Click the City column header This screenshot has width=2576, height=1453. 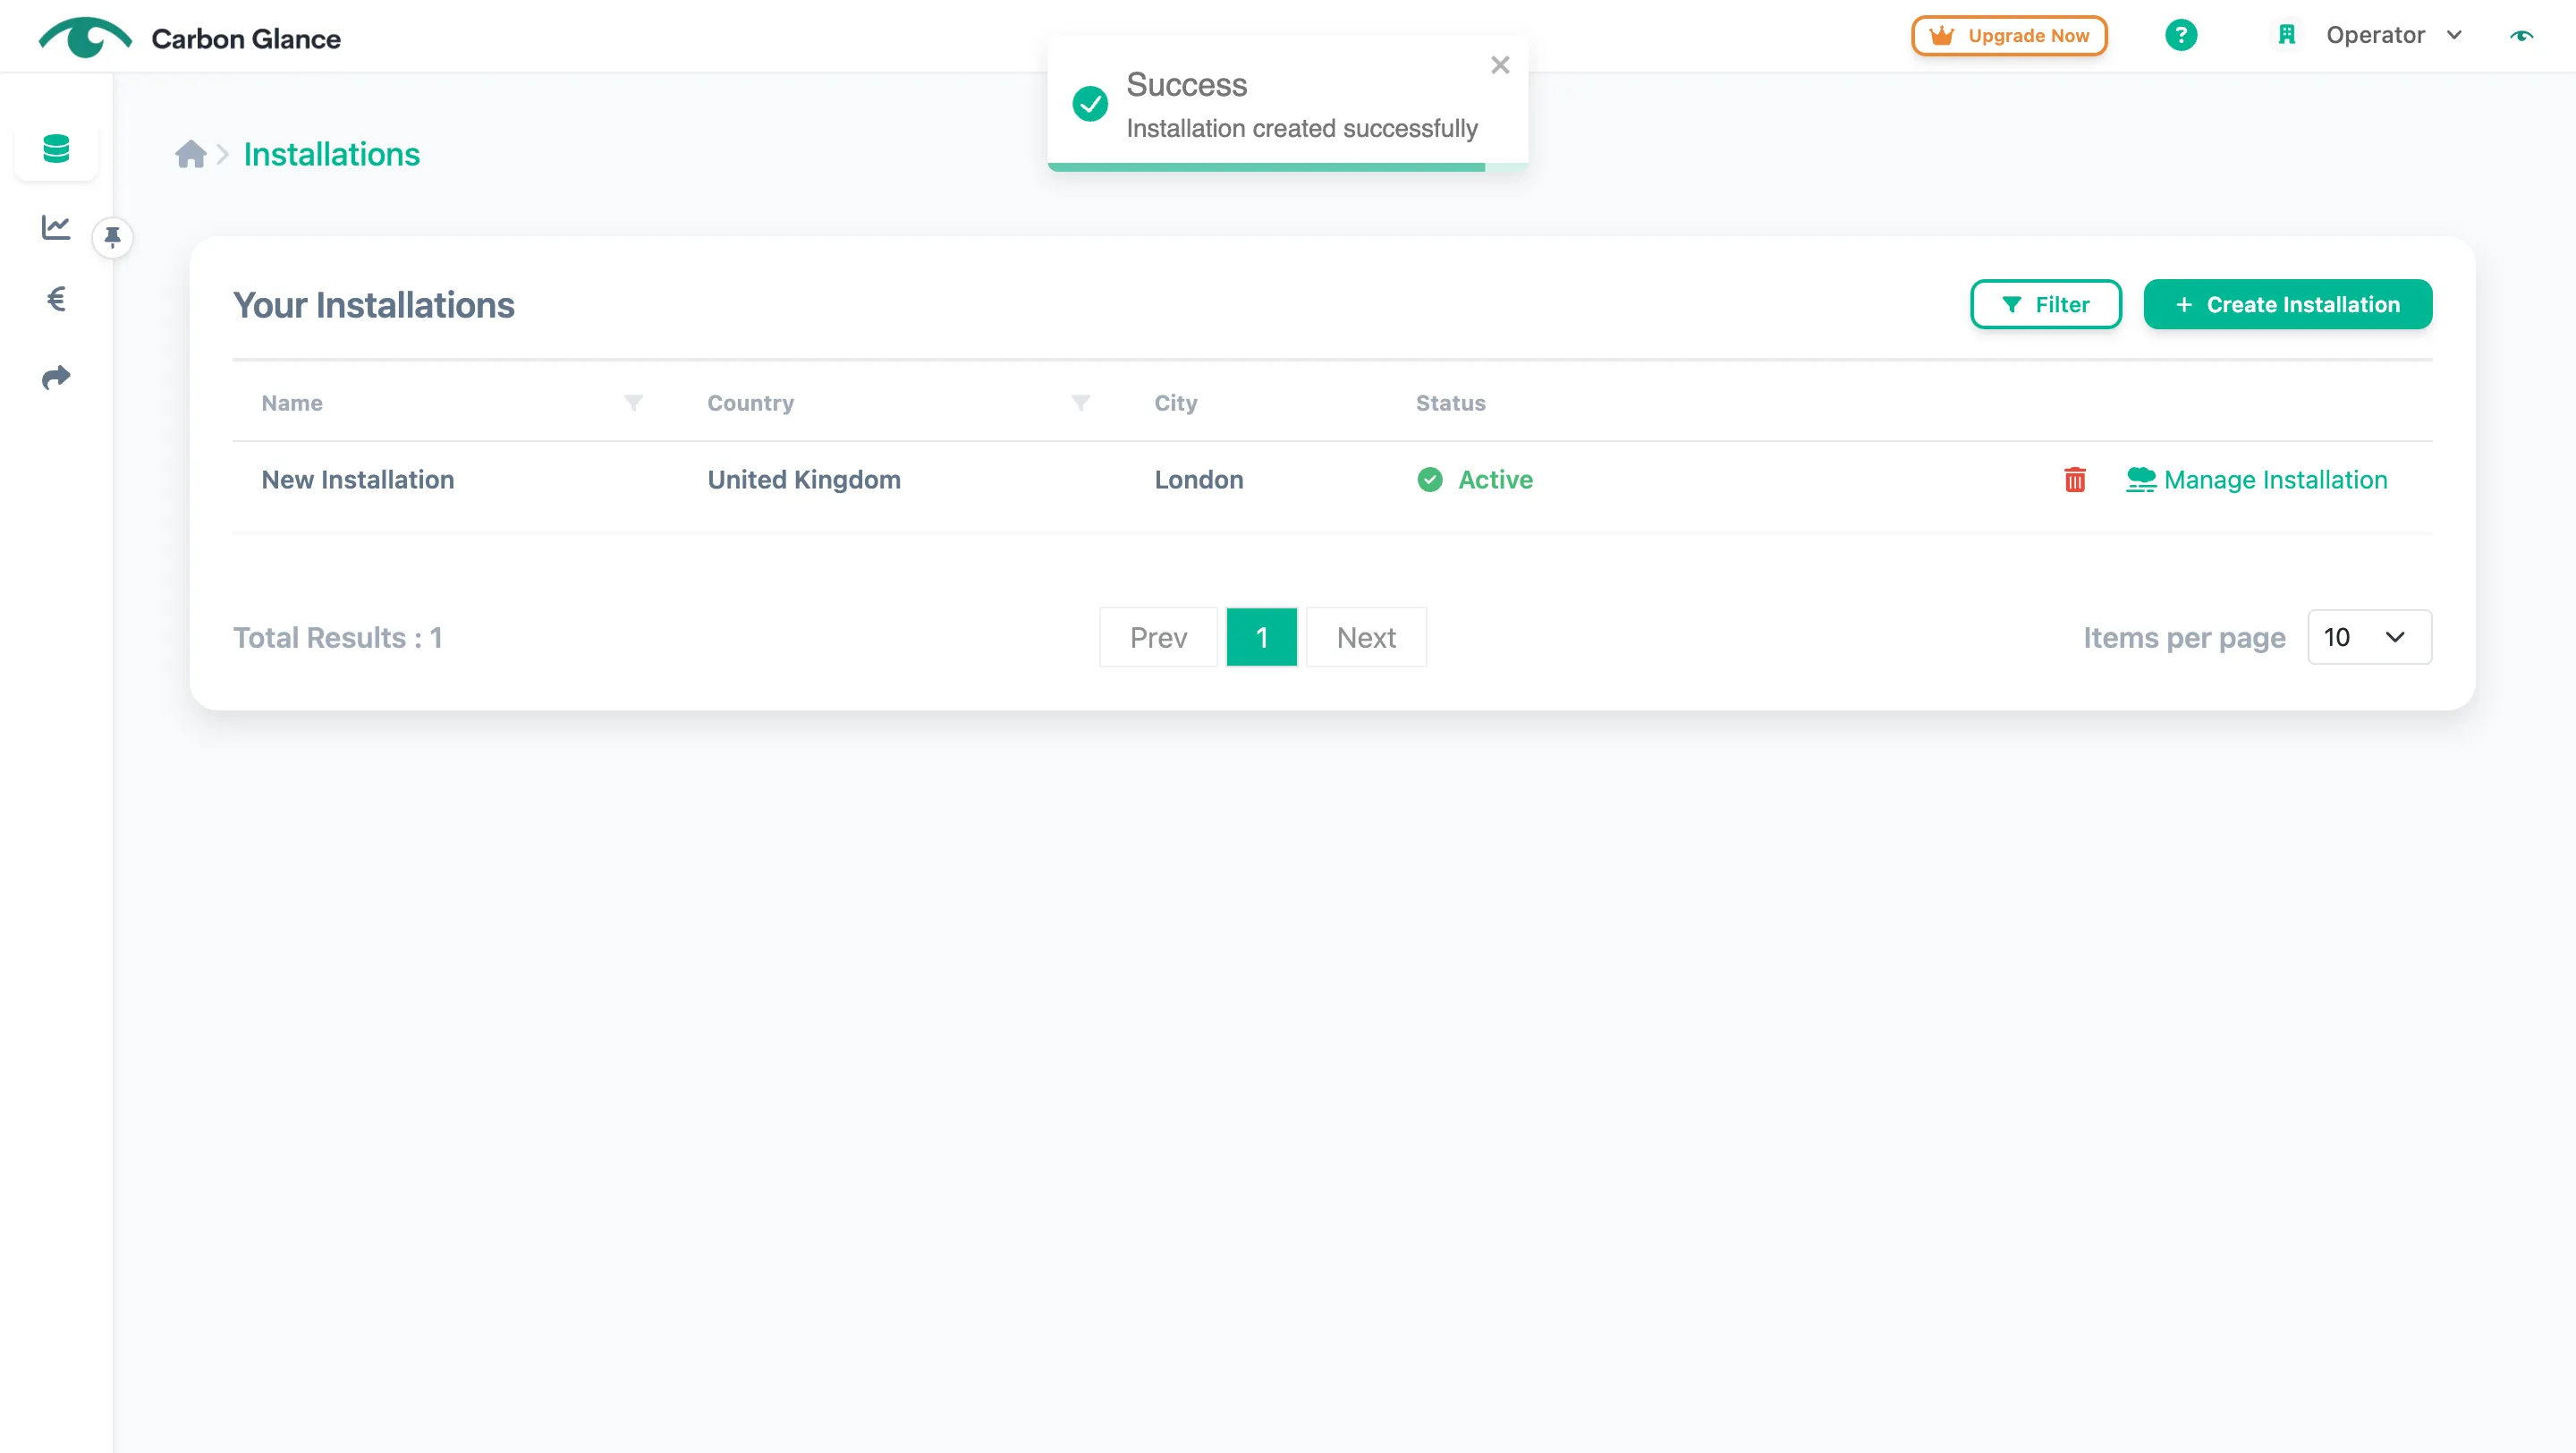pyautogui.click(x=1175, y=403)
